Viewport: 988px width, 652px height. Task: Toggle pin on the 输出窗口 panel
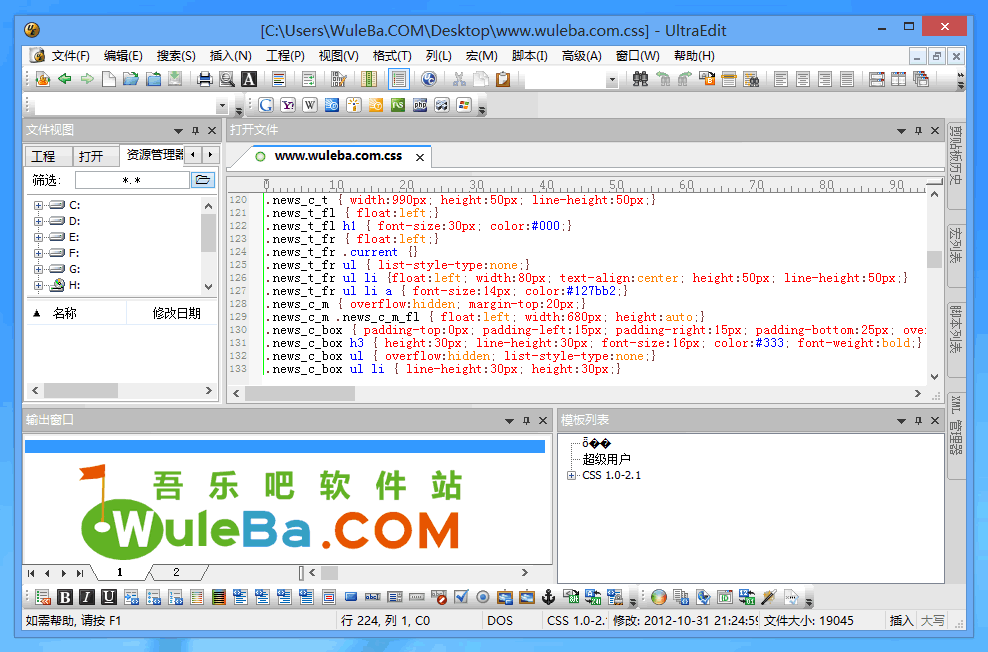(526, 420)
